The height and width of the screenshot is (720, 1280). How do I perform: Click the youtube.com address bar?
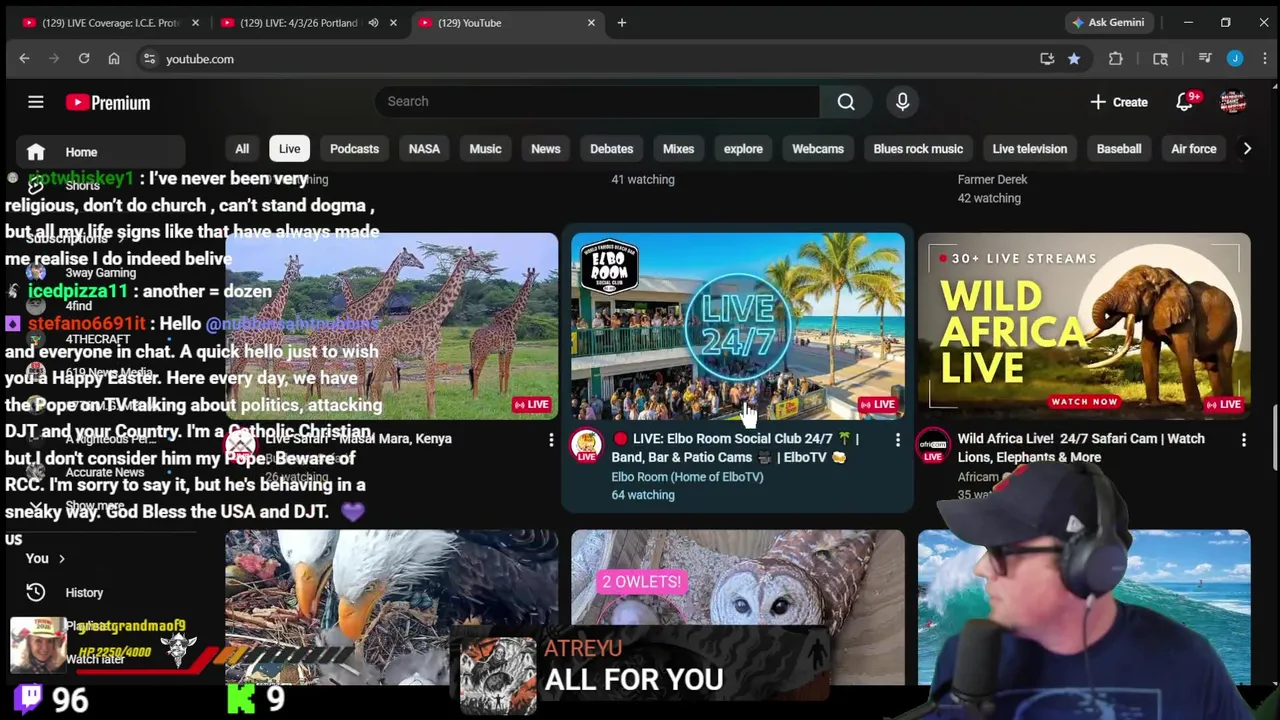590,59
